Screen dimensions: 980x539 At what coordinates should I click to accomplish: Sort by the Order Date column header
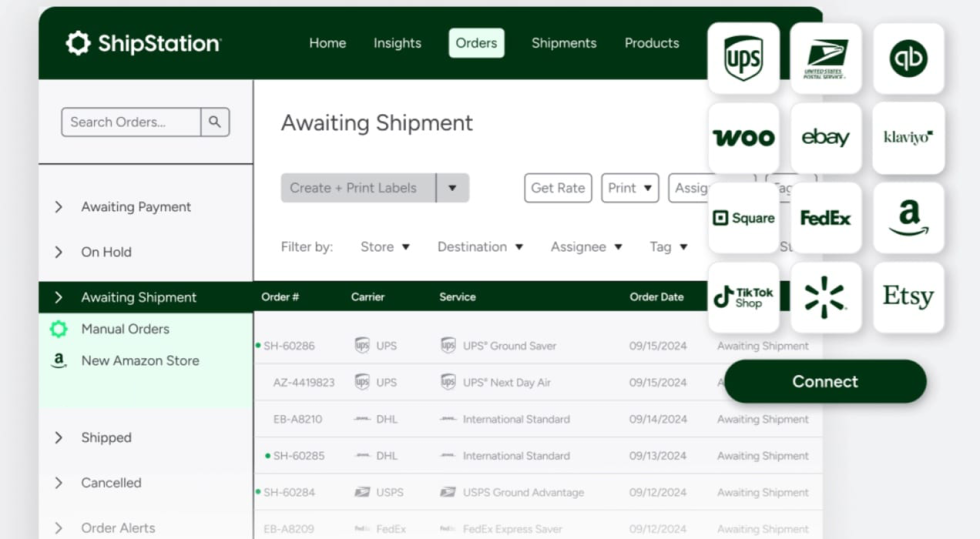coord(656,297)
